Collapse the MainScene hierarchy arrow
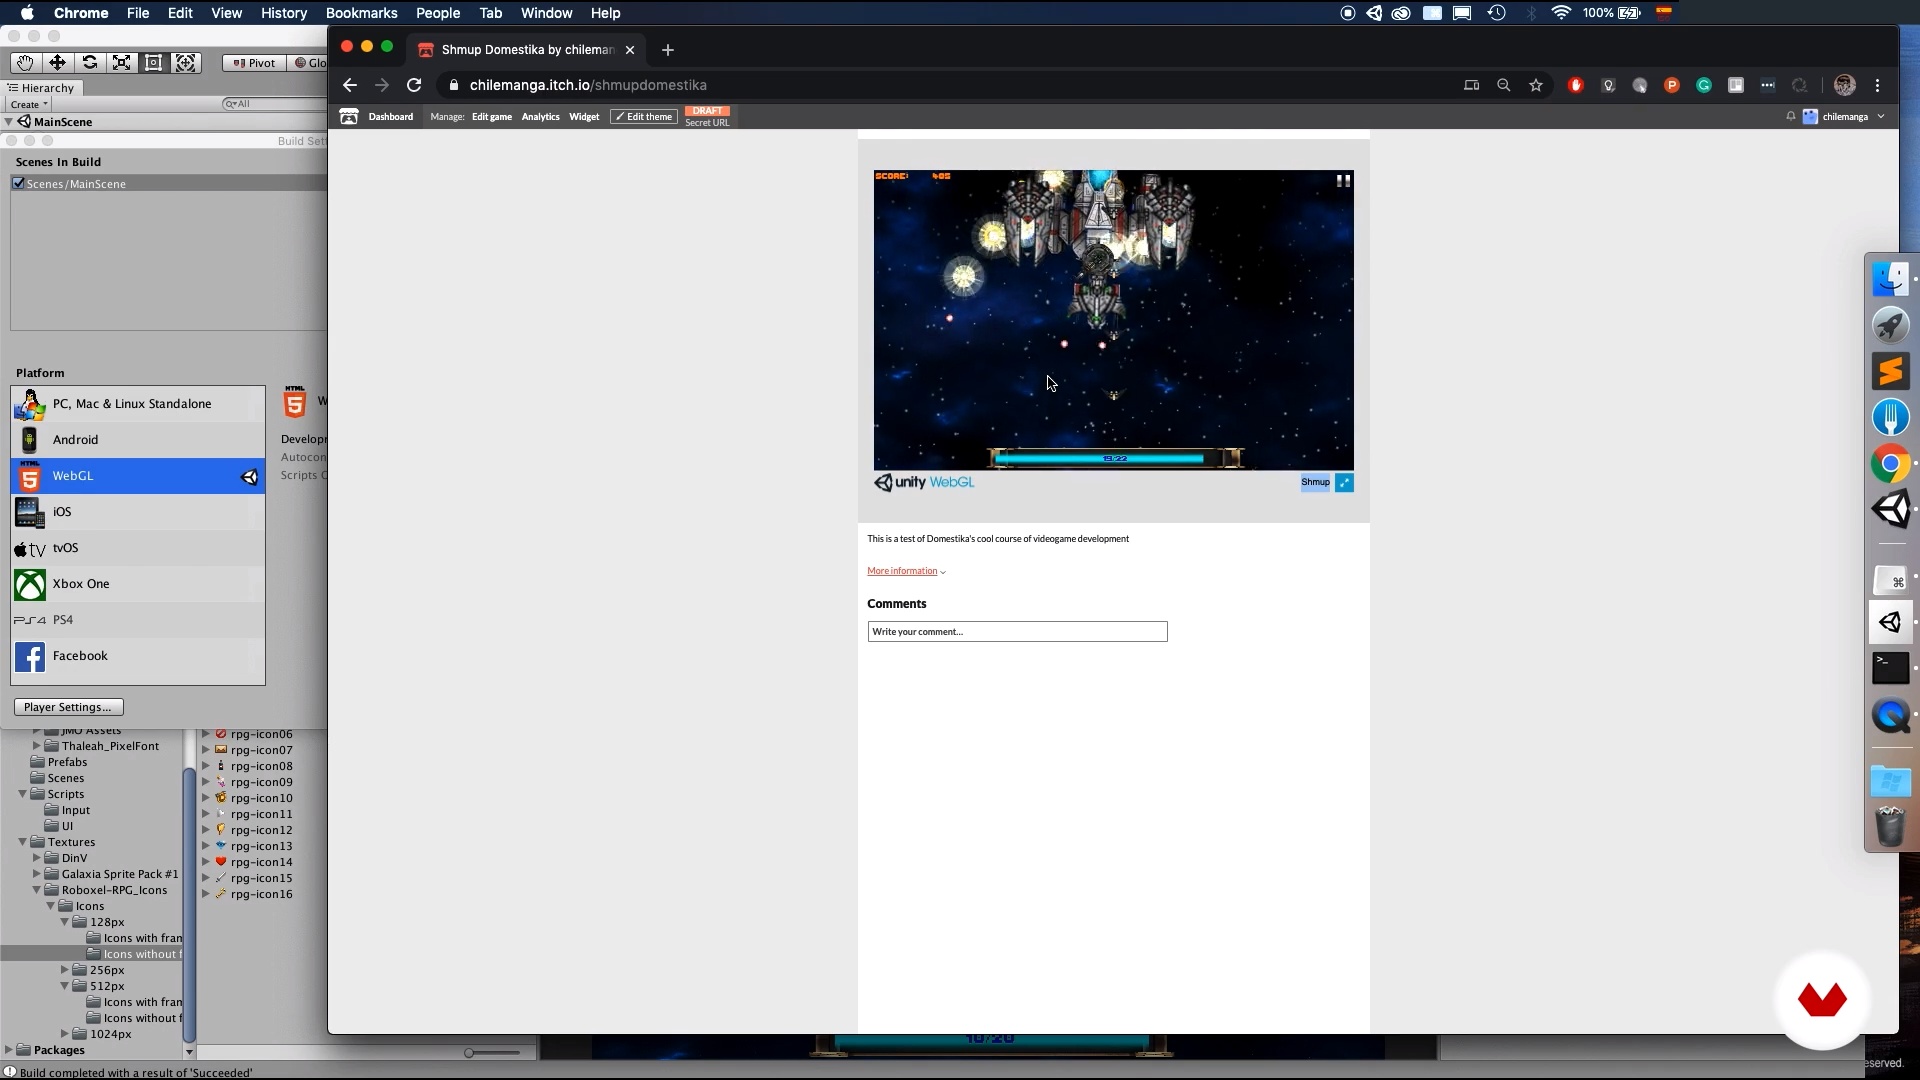Viewport: 1920px width, 1080px height. click(x=9, y=122)
